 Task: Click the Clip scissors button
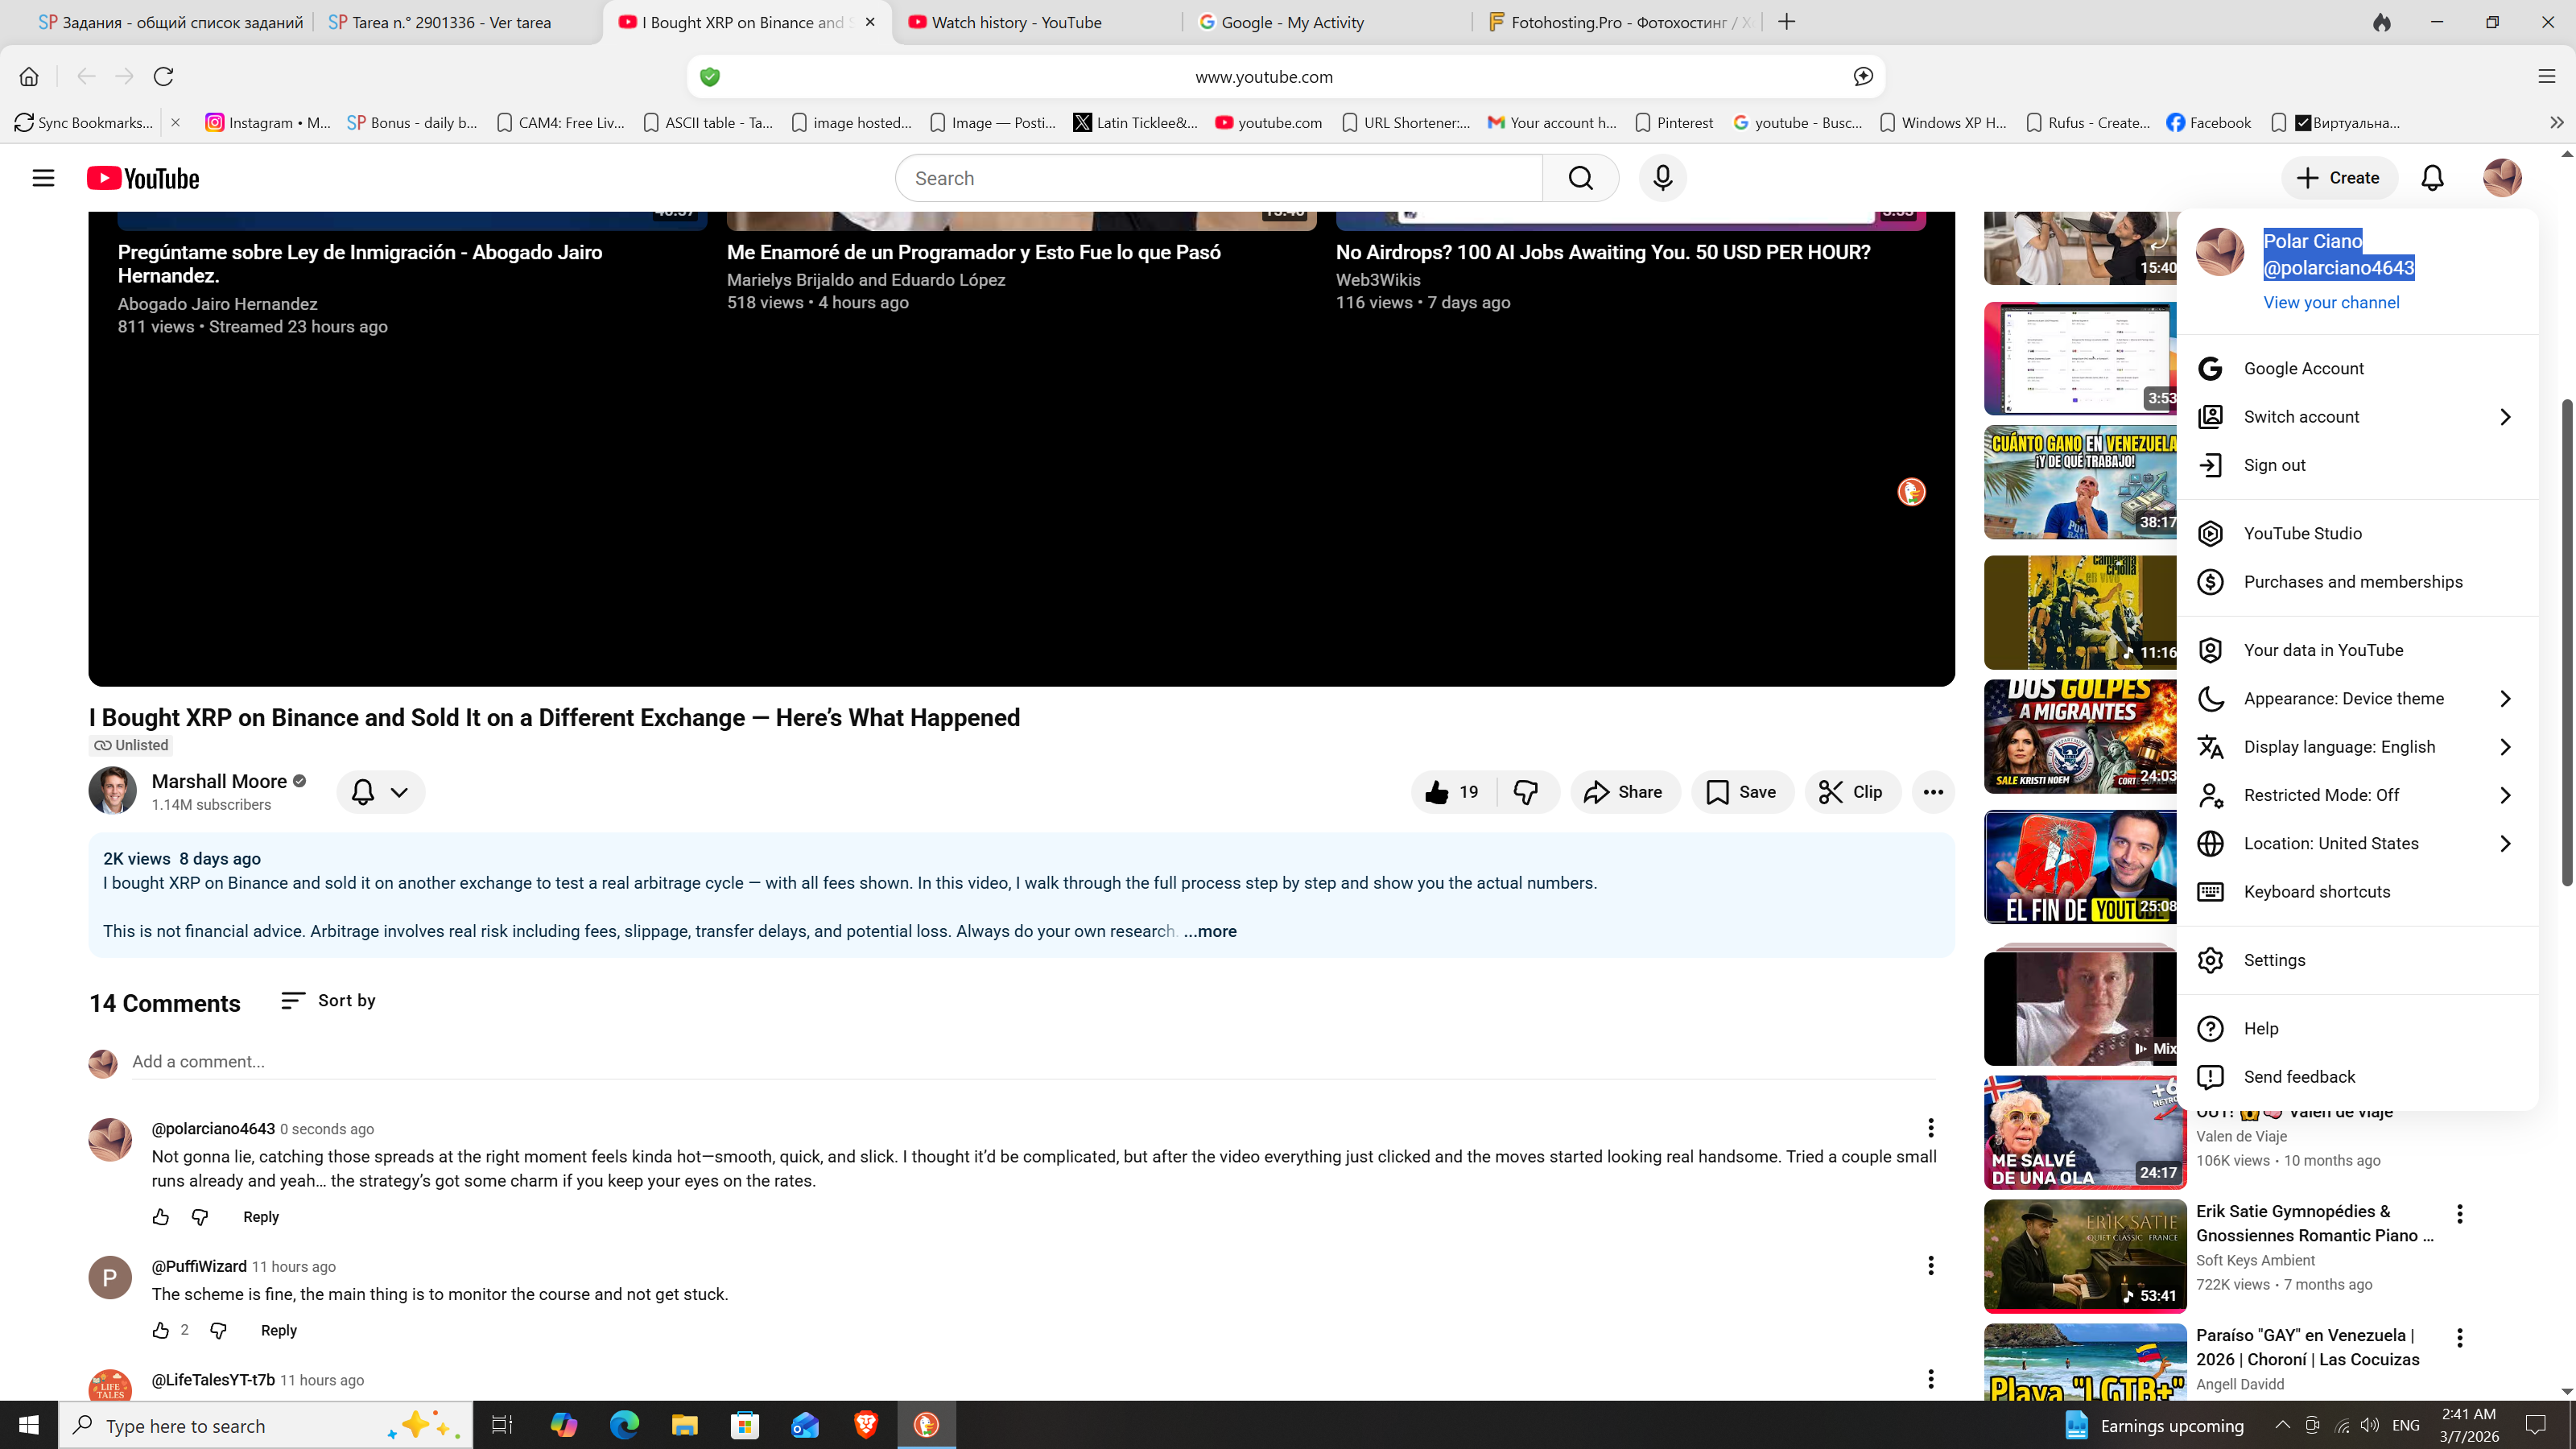[x=1852, y=792]
